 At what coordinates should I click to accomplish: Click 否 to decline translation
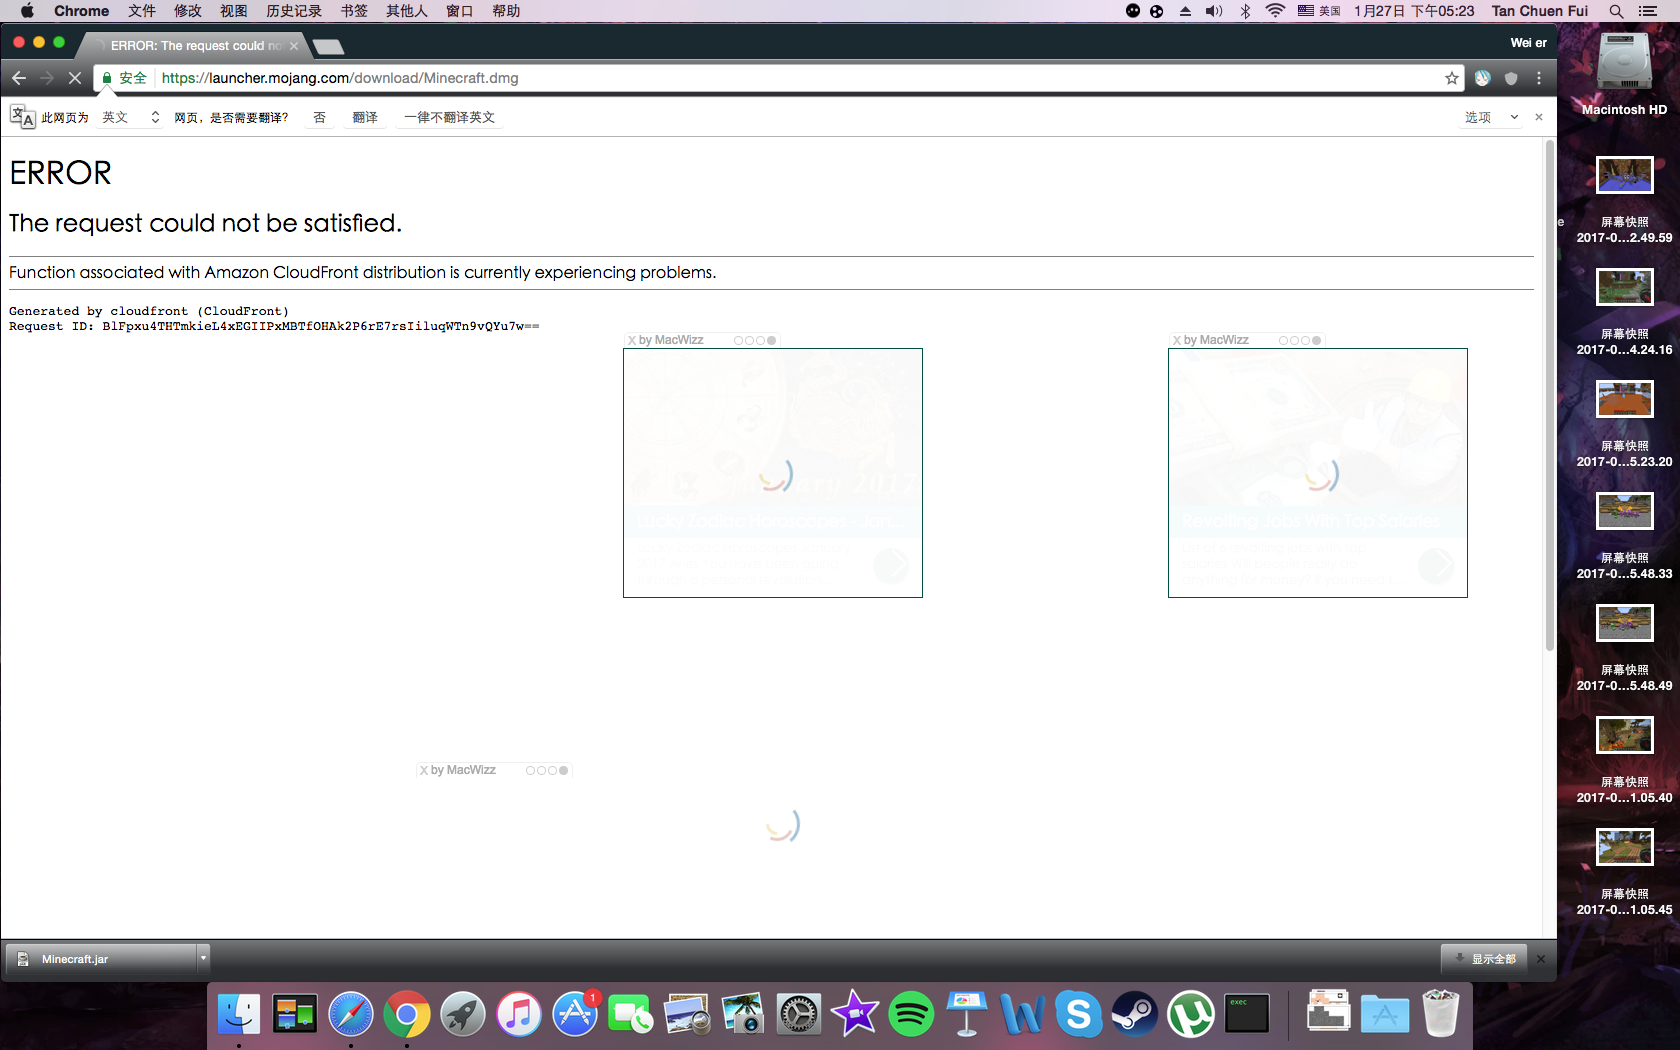320,117
